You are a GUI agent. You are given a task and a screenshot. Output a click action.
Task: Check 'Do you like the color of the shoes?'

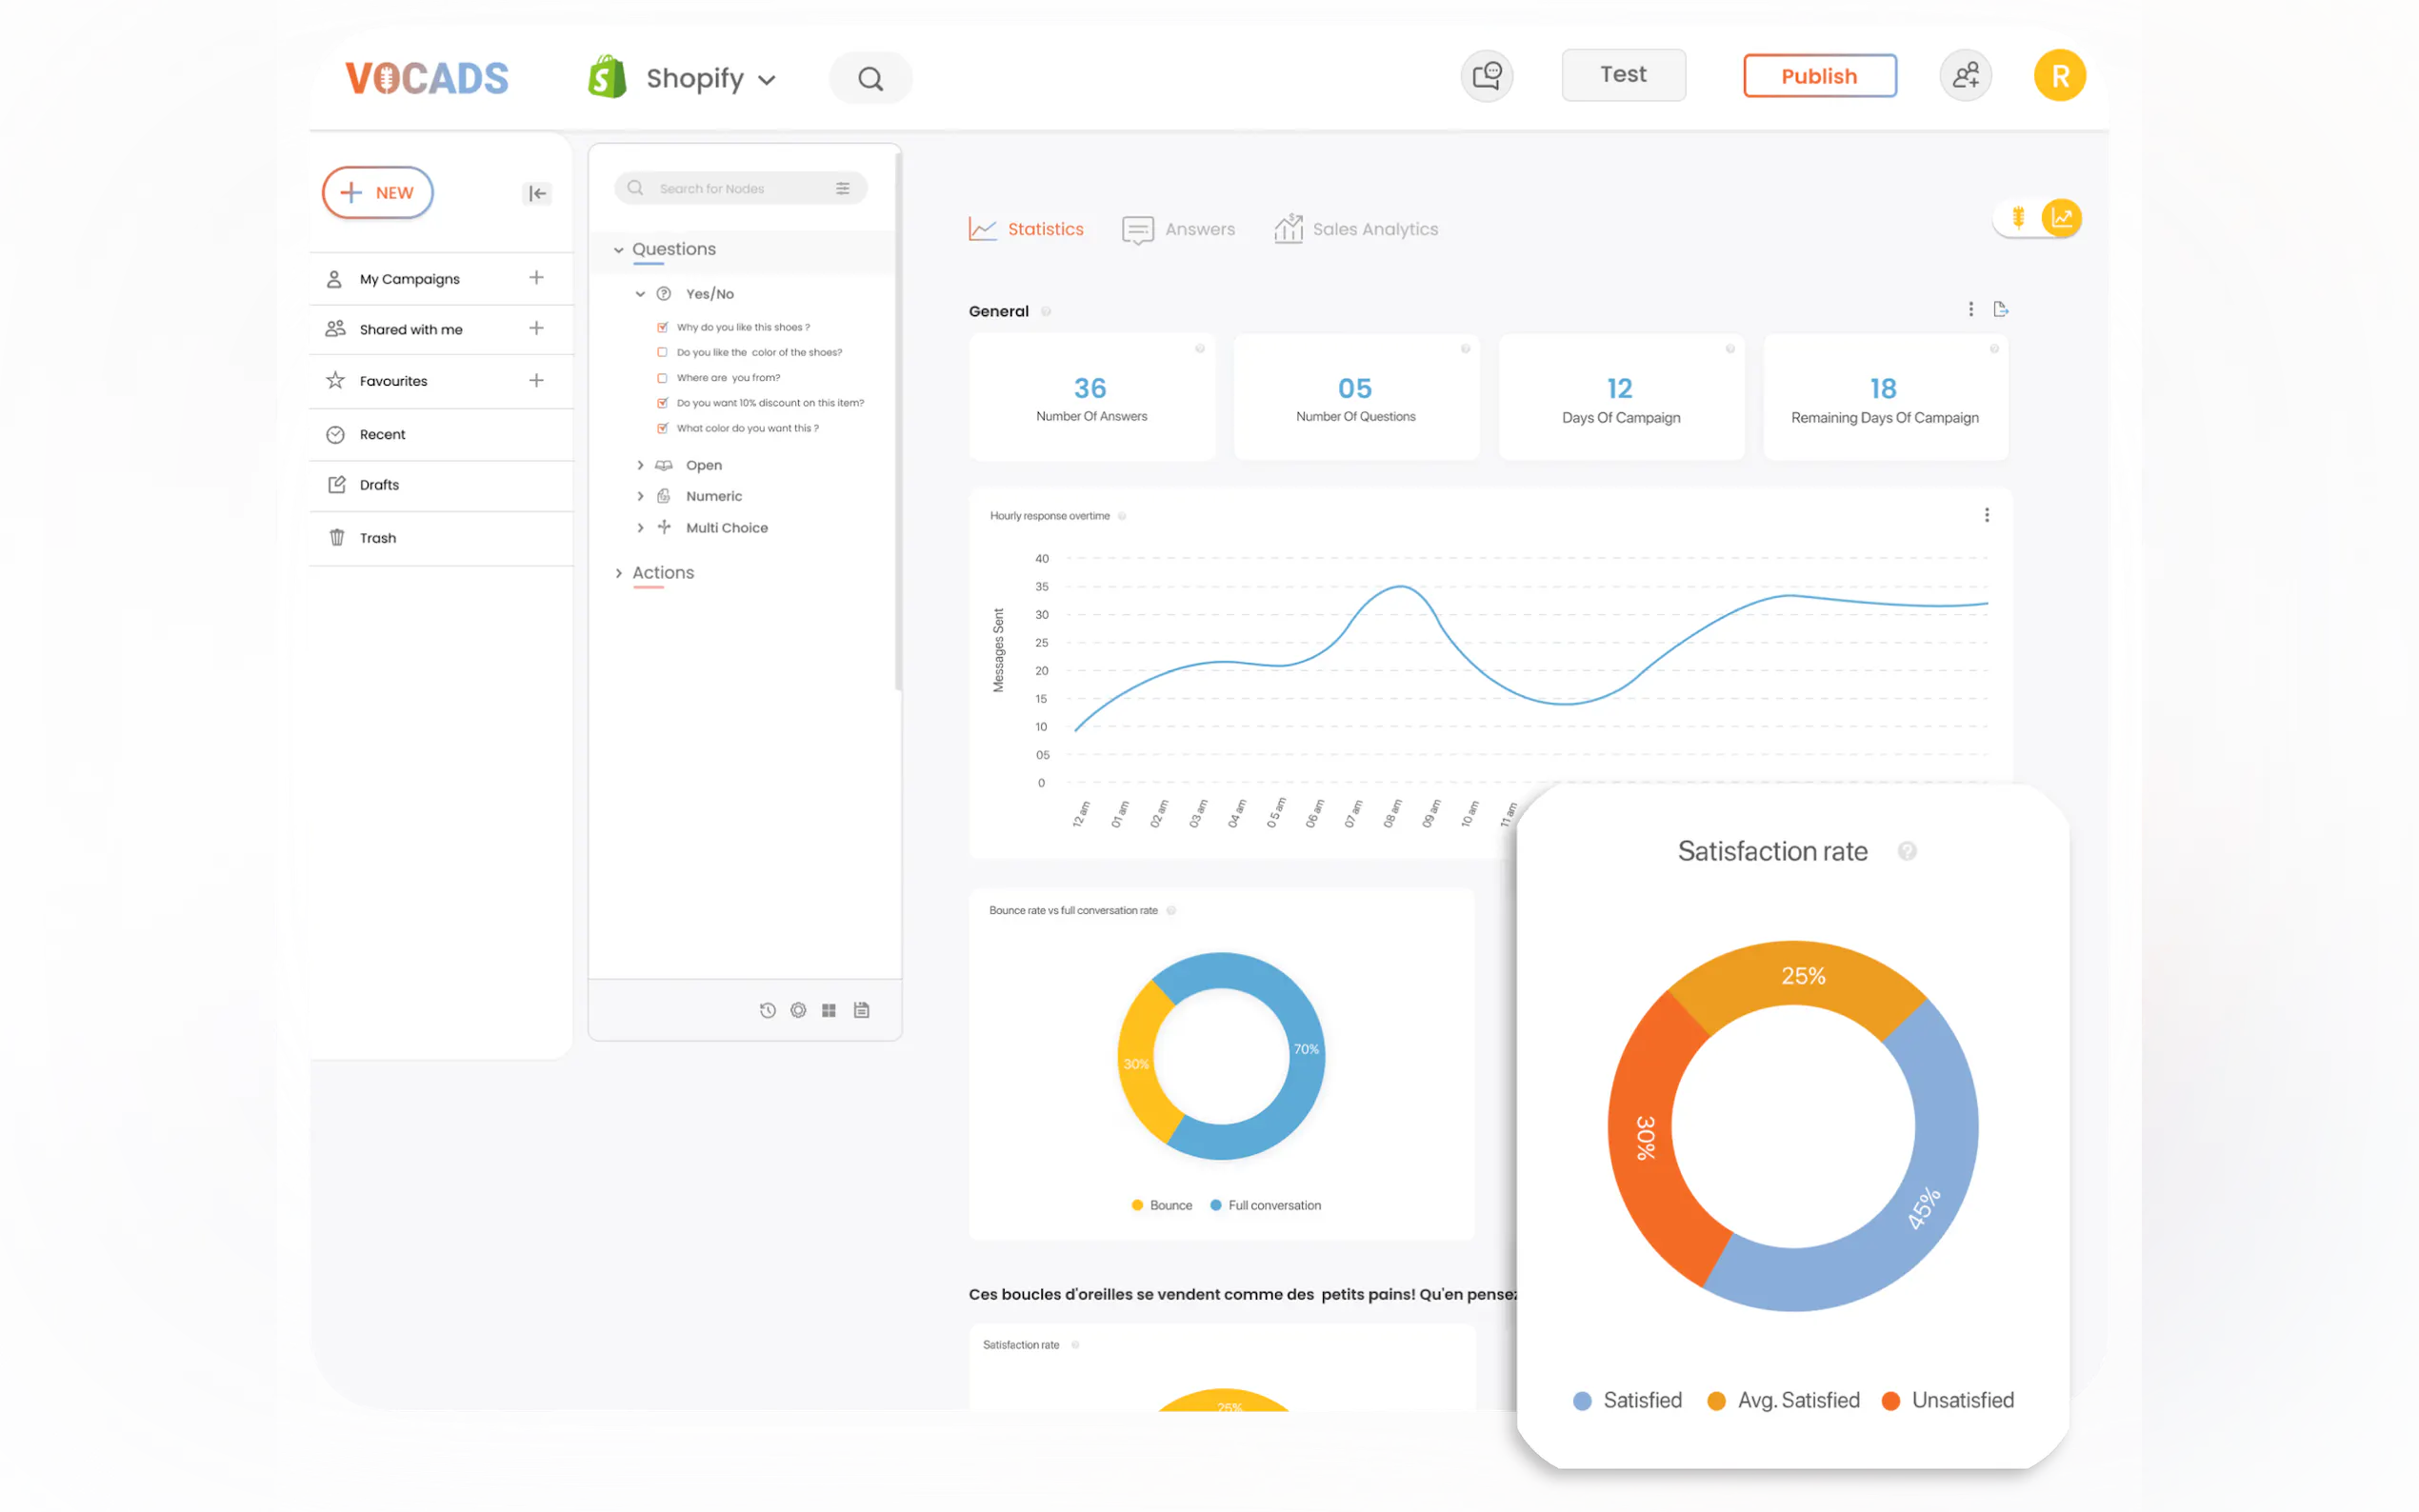pyautogui.click(x=662, y=352)
